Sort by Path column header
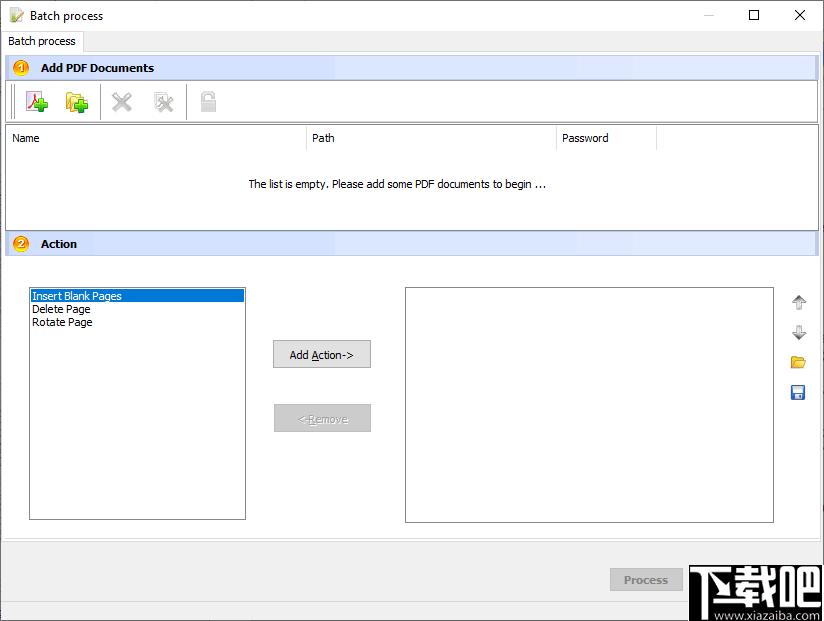824x621 pixels. (431, 138)
